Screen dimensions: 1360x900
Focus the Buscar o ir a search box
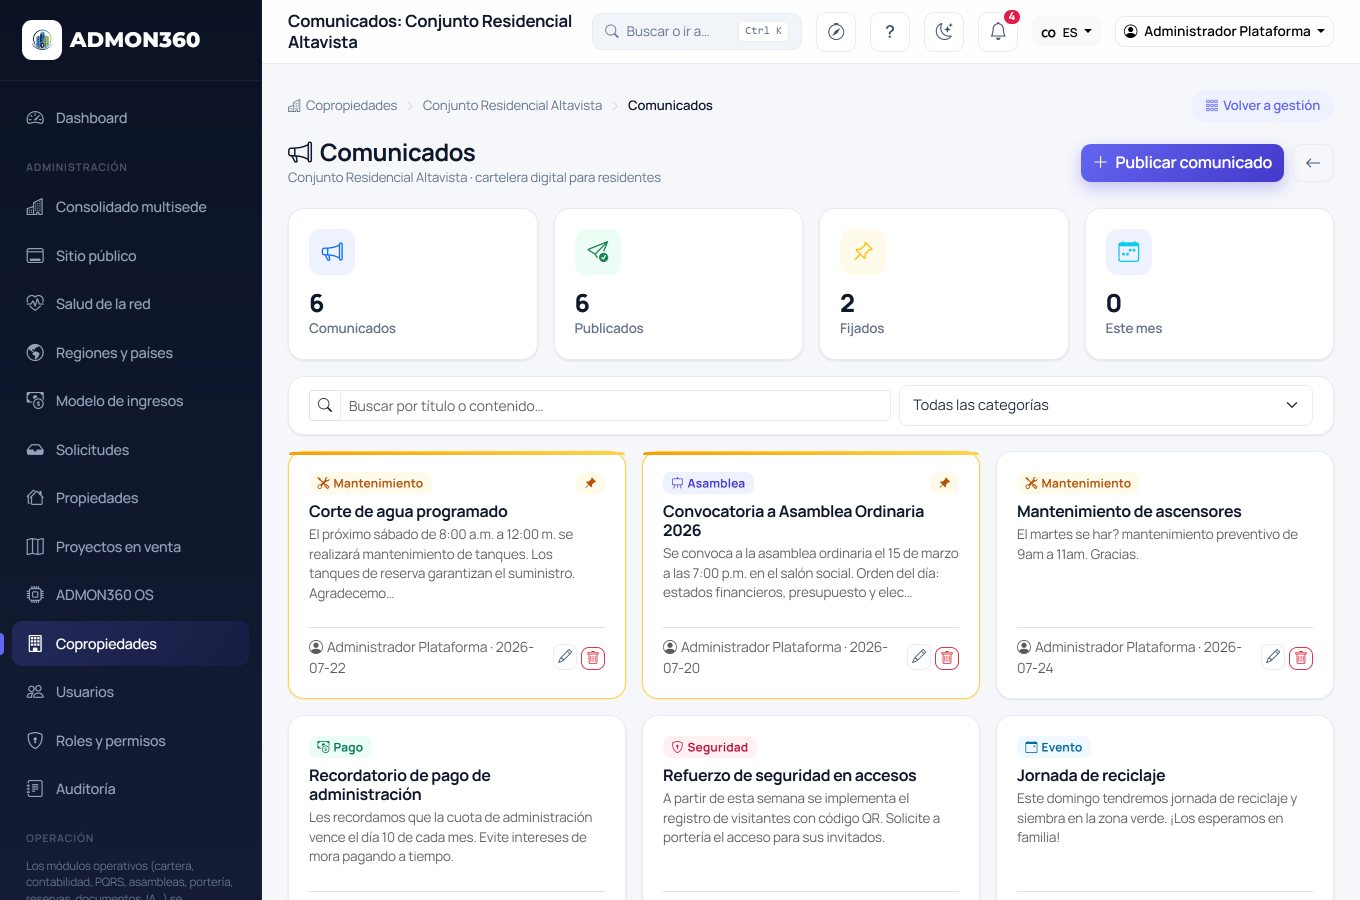tap(697, 32)
